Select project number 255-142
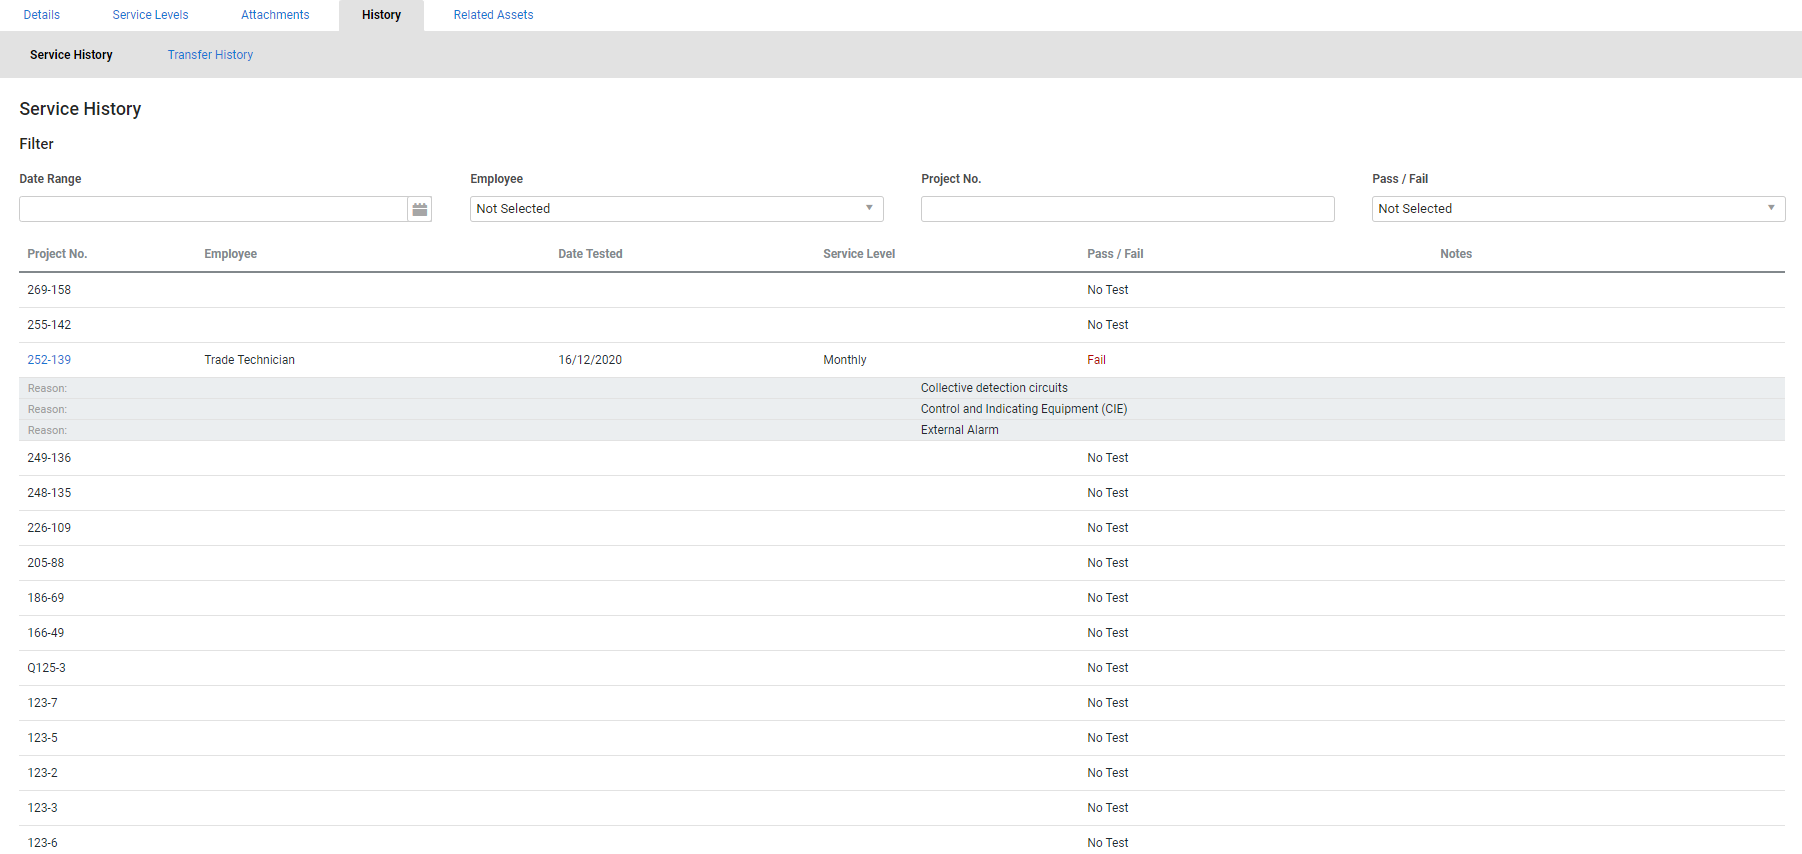1802x854 pixels. point(49,325)
